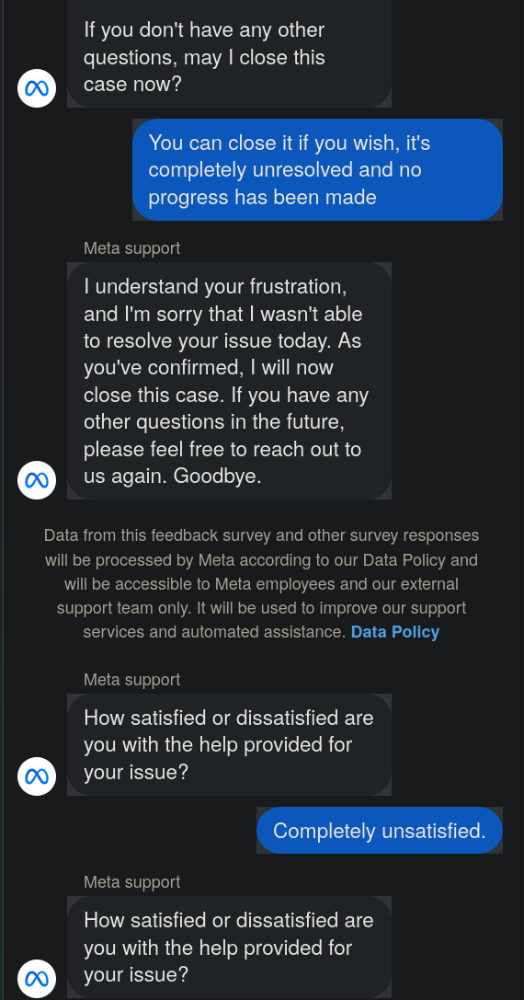Open the Data Policy link

coord(395,632)
